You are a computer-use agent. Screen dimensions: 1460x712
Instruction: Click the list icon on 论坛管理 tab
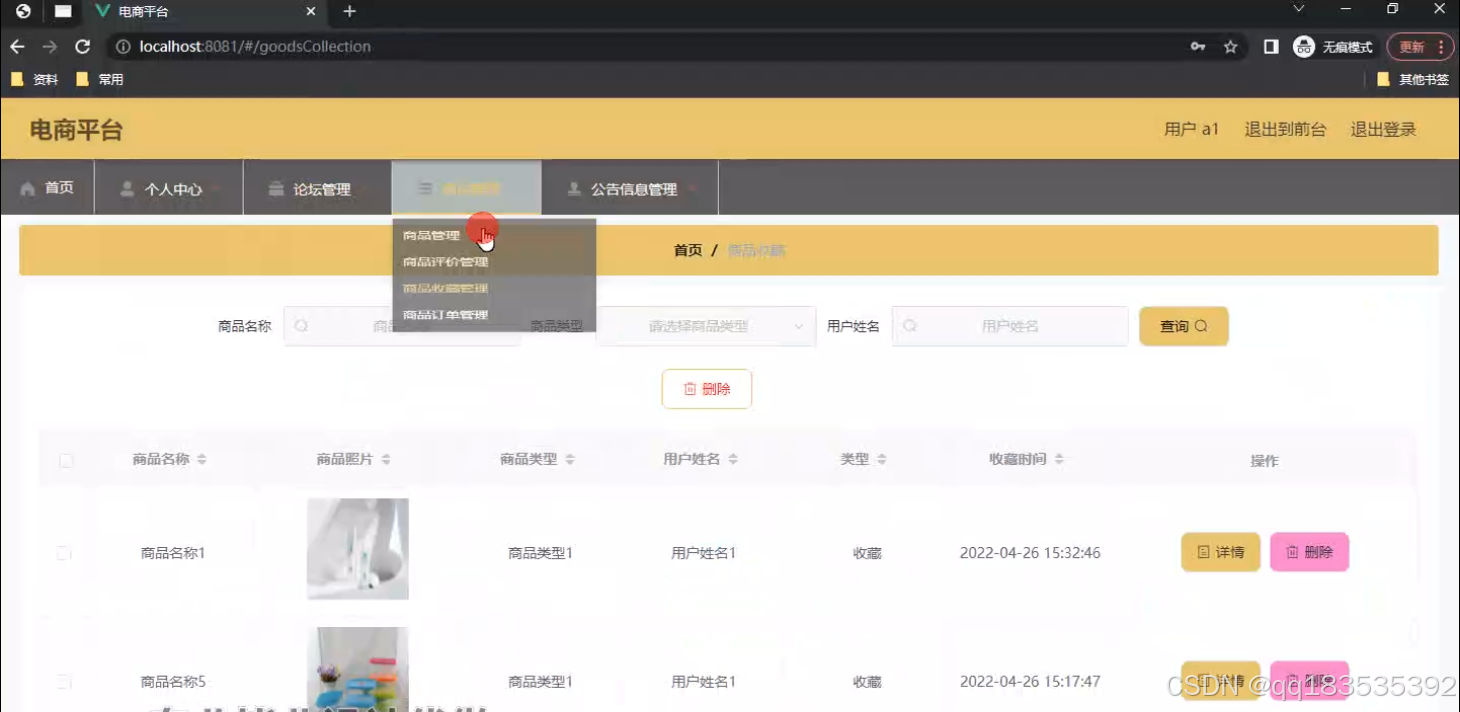click(276, 186)
